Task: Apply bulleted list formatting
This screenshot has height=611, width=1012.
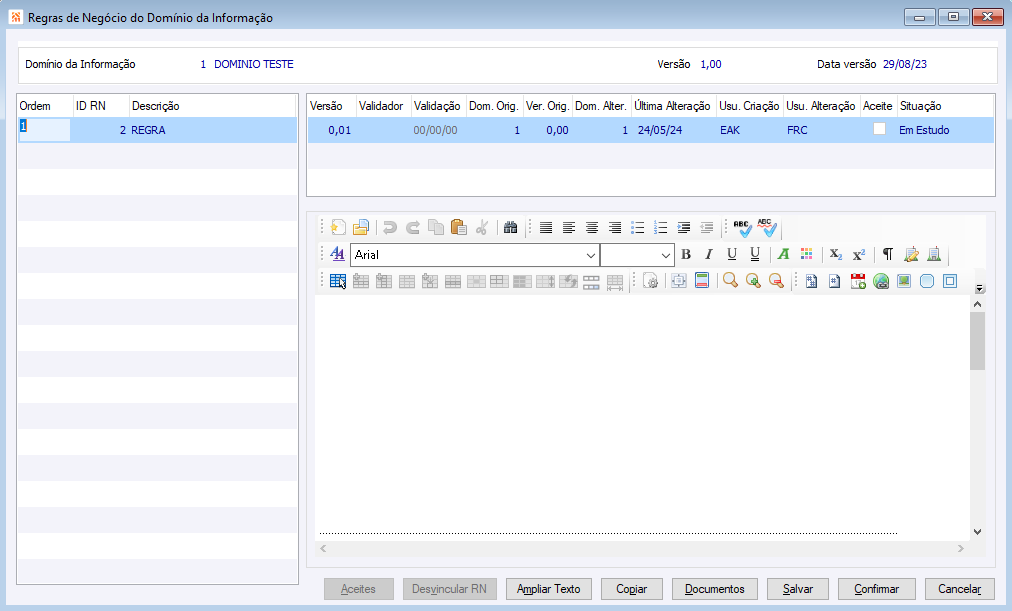Action: click(638, 227)
